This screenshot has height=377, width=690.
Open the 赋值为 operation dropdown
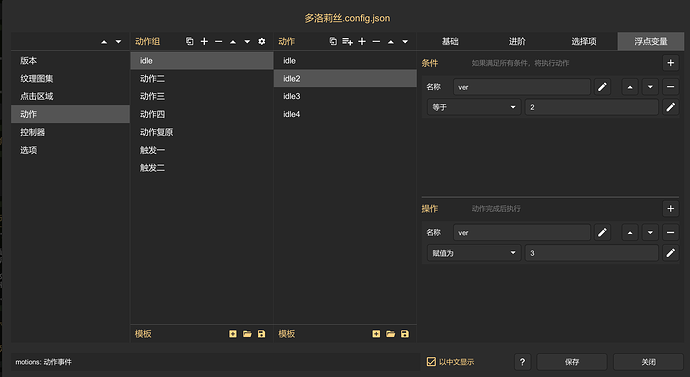474,253
